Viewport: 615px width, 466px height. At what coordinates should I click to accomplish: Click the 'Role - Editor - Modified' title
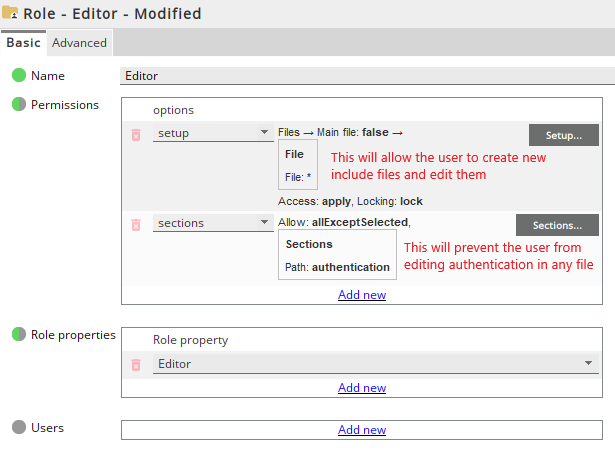[x=112, y=14]
